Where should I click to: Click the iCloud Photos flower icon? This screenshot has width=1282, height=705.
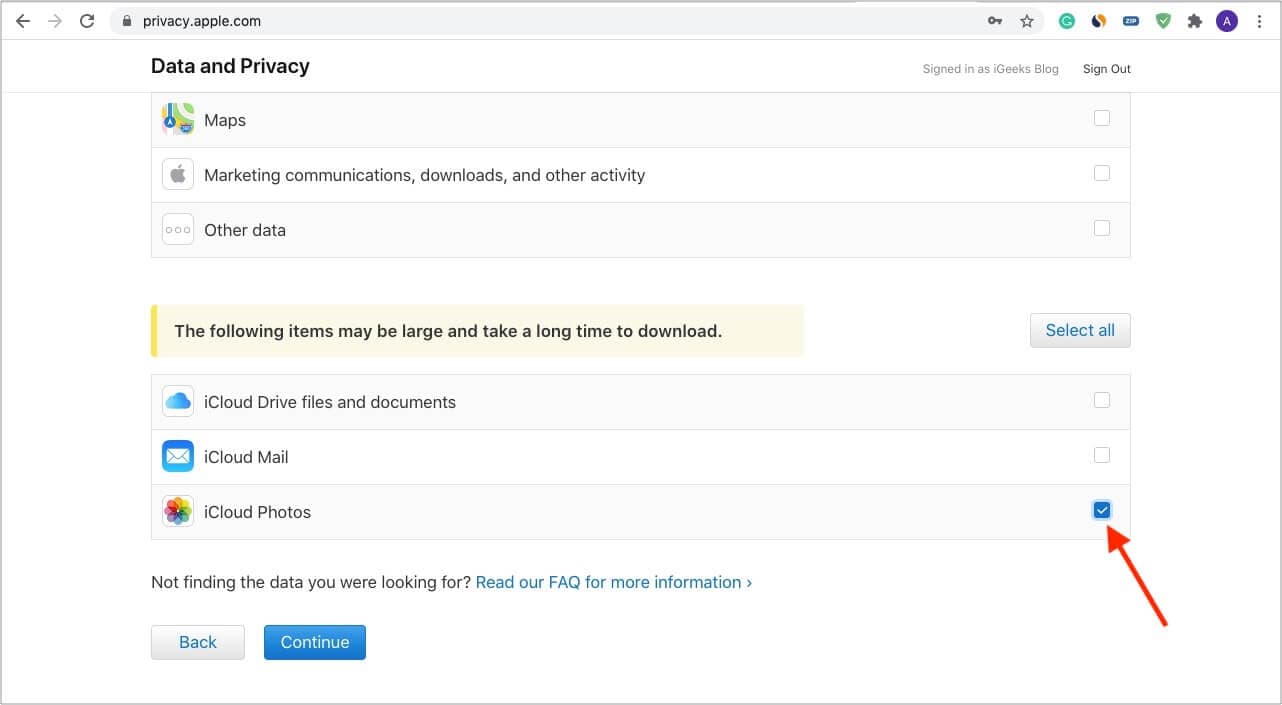pos(178,511)
